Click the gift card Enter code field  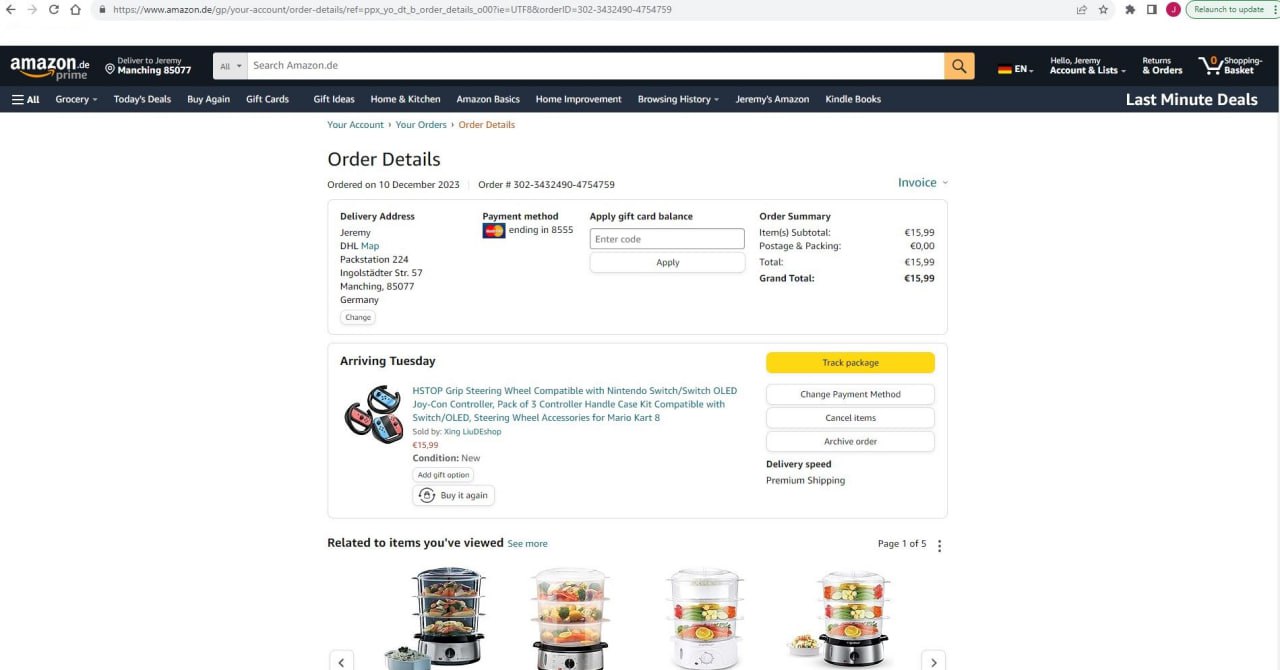coord(667,239)
